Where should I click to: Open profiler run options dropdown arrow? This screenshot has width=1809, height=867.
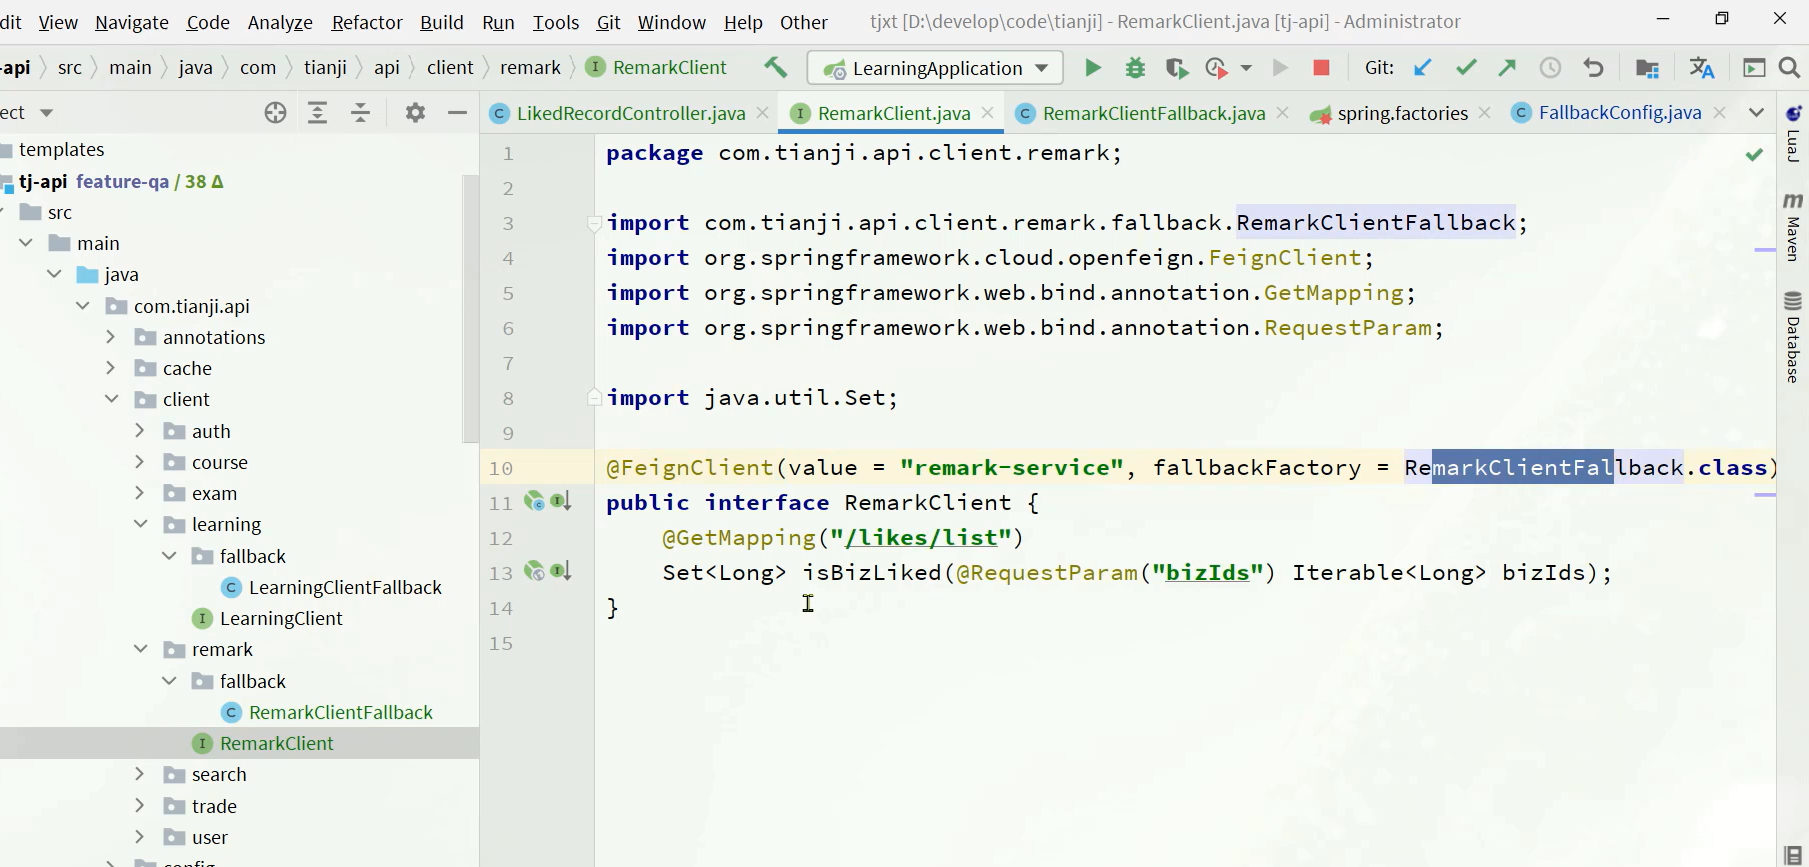[1246, 68]
